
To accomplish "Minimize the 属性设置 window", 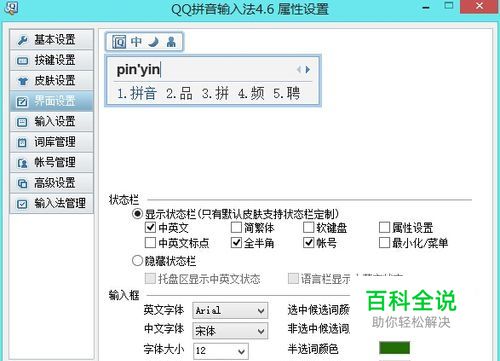I will (x=426, y=7).
